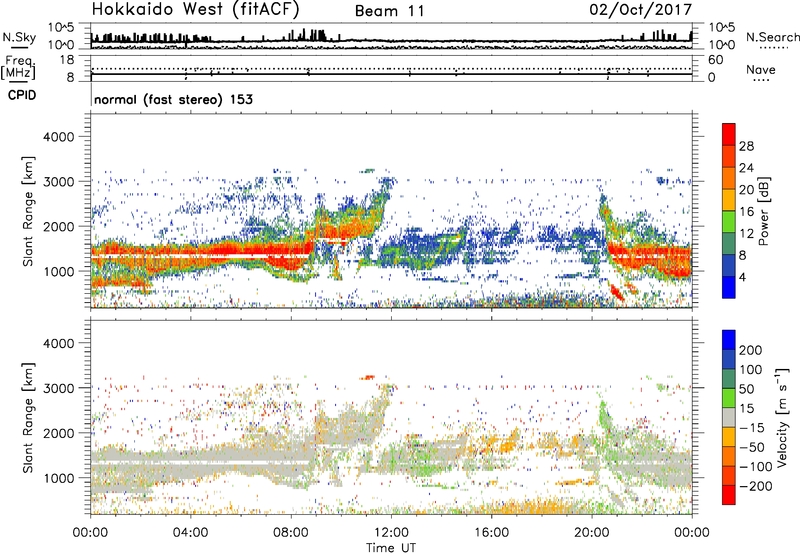Click the "N.Search" legend label

pos(772,37)
